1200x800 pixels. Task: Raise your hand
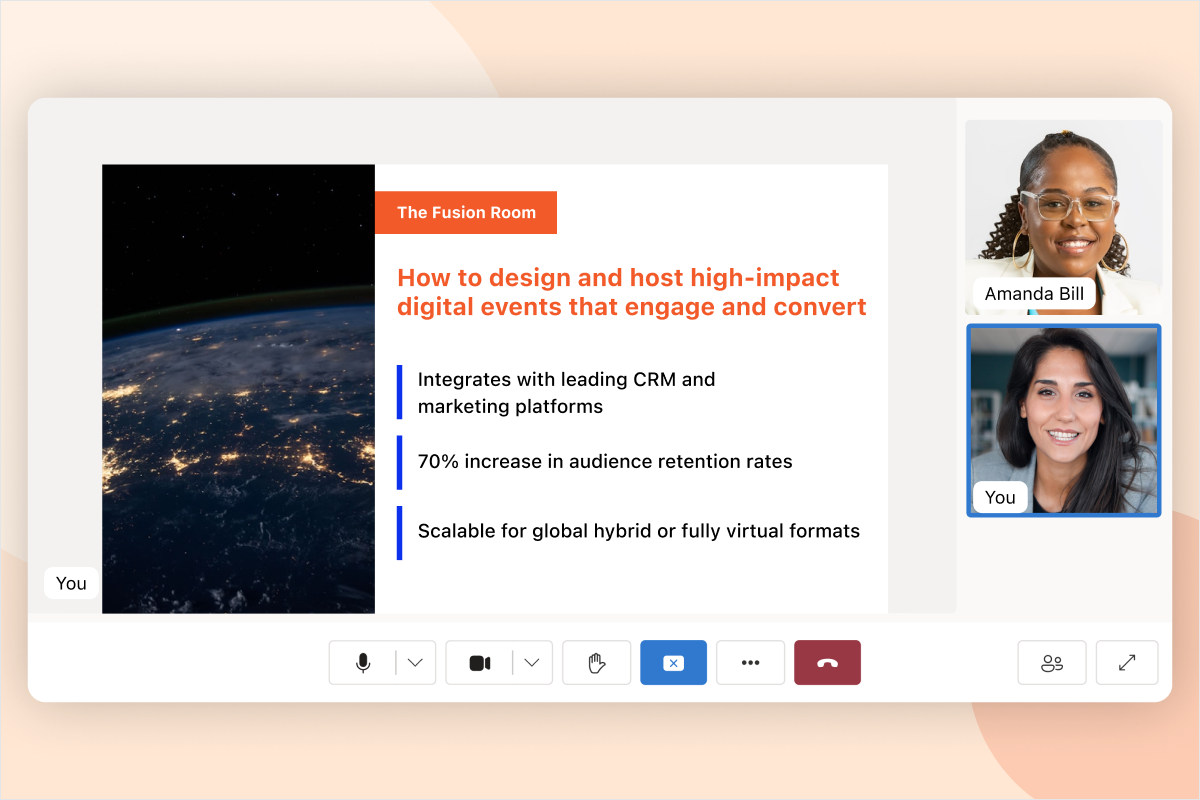pos(597,663)
